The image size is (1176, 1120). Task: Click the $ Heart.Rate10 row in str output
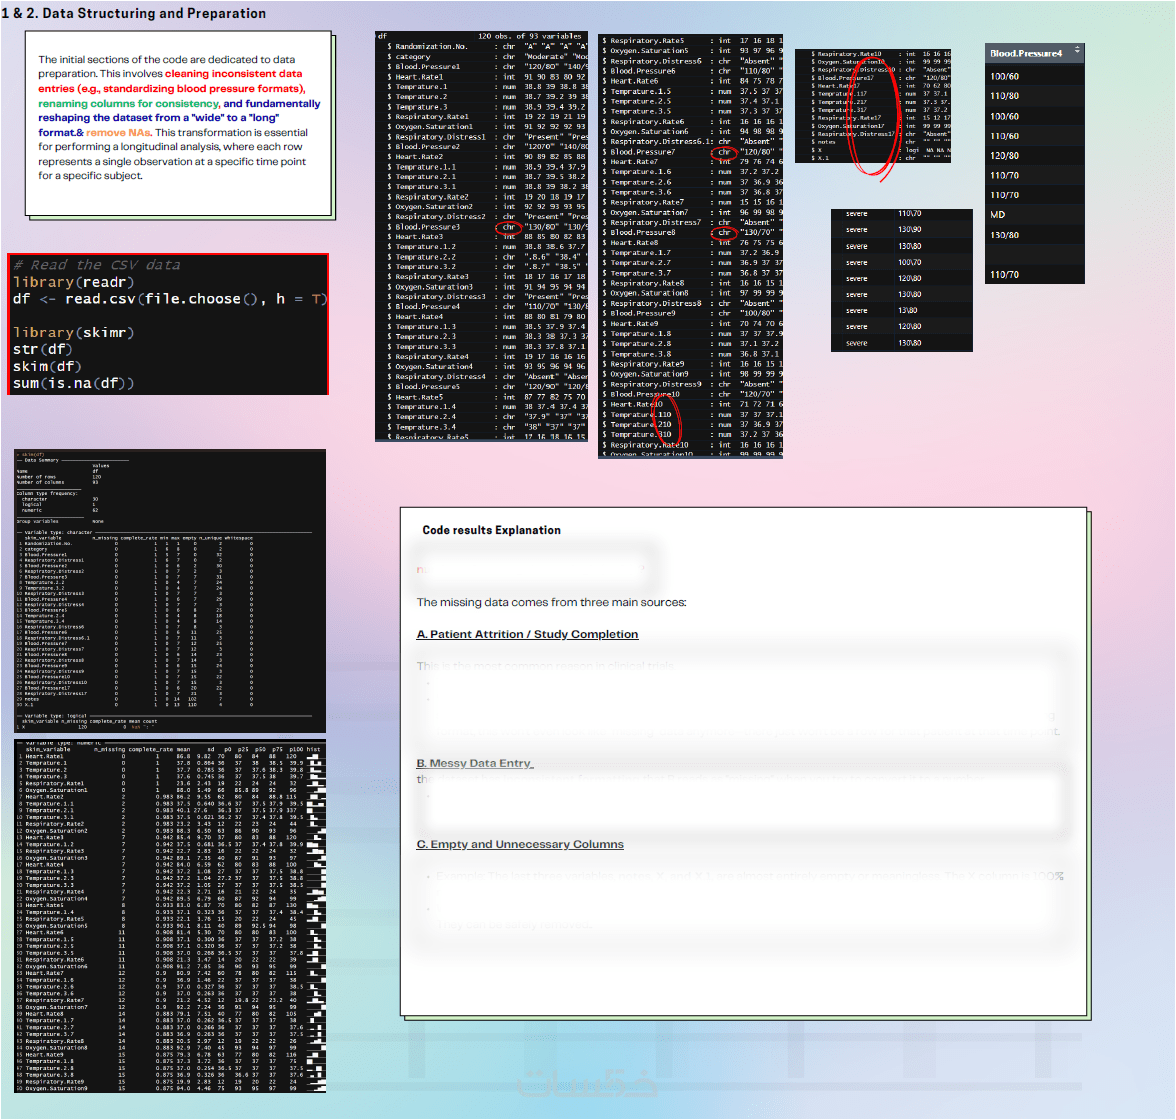[x=692, y=404]
